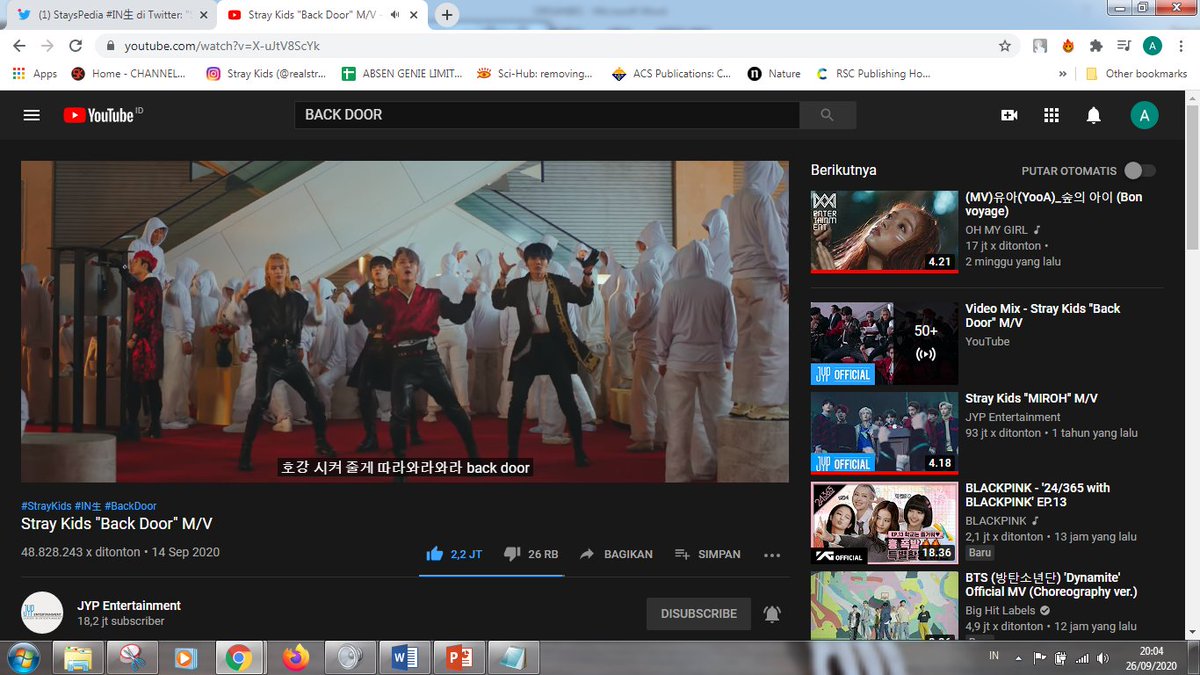The height and width of the screenshot is (675, 1200).
Task: Mute the tab via speaker icon
Action: [394, 15]
